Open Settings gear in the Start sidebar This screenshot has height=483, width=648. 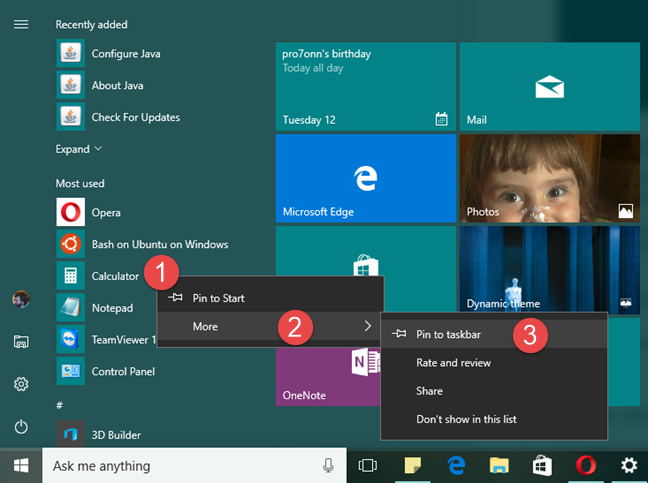[21, 384]
